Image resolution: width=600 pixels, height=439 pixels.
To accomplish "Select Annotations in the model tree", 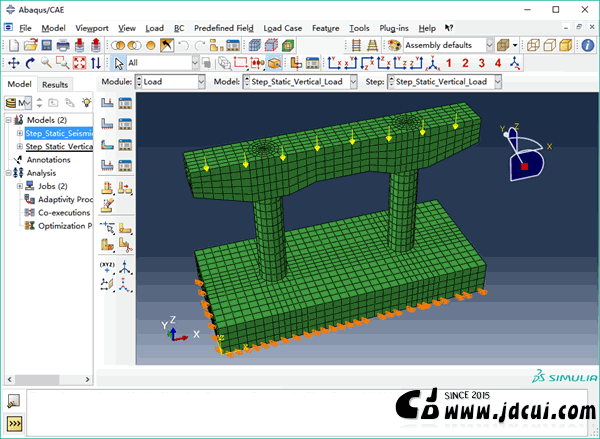I will [x=49, y=160].
